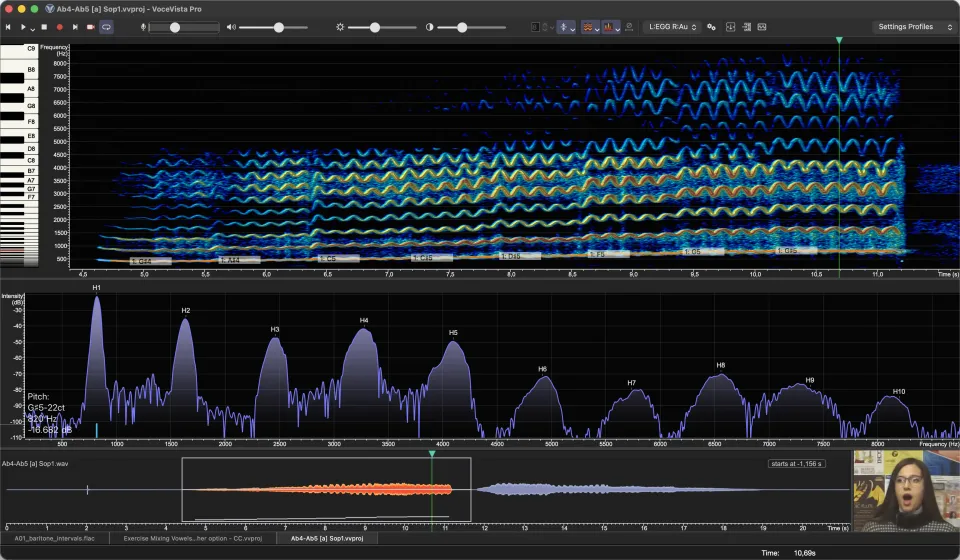Image resolution: width=960 pixels, height=560 pixels.
Task: Click the import arrow-in-box icon
Action: coord(730,27)
